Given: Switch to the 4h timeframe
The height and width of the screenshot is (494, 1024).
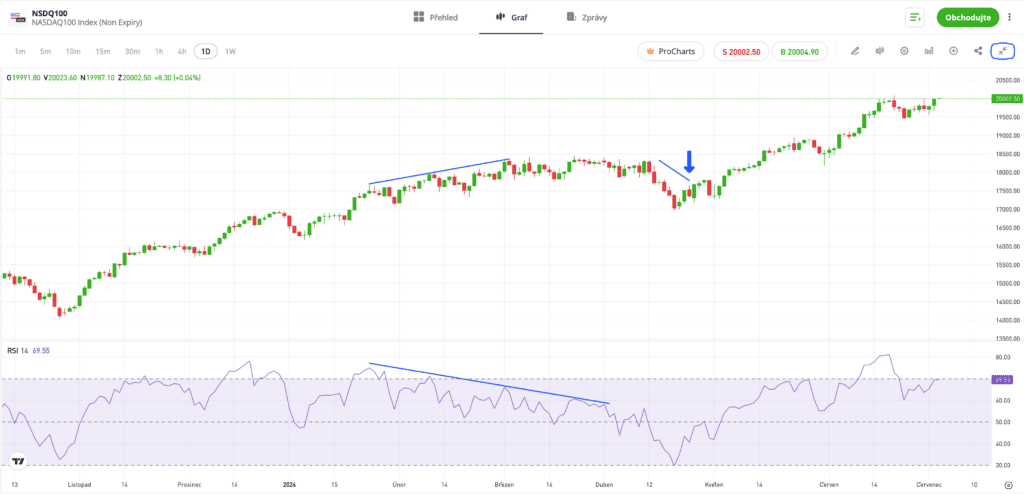Looking at the screenshot, I should tap(182, 51).
